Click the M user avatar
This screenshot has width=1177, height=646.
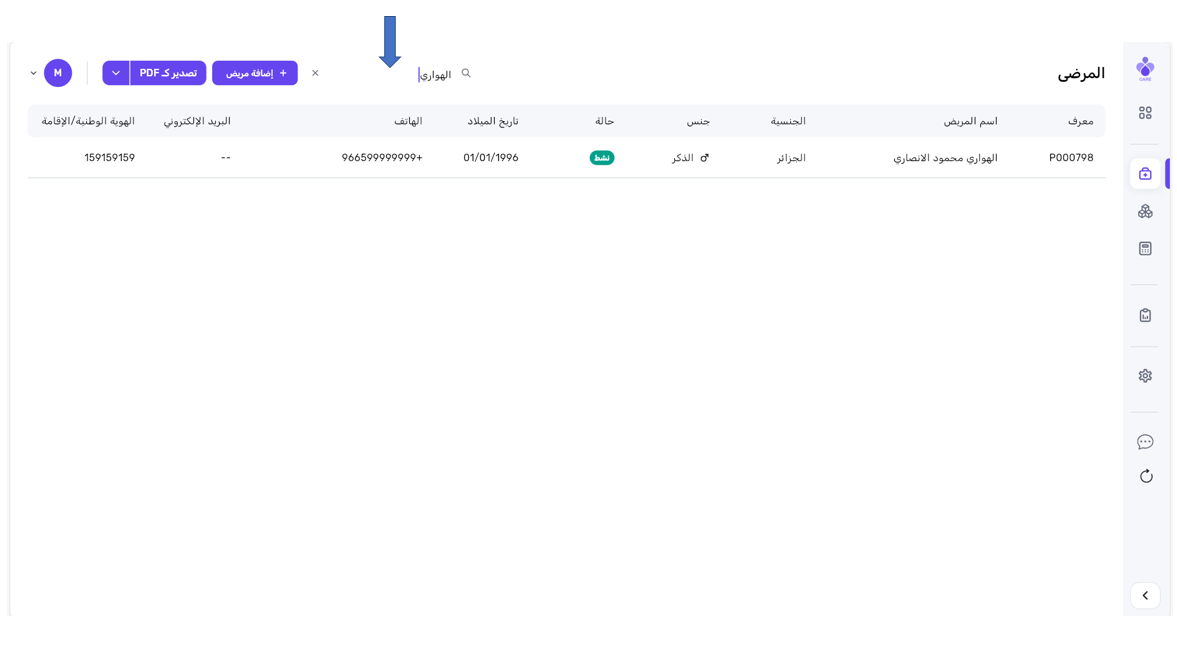(x=58, y=73)
